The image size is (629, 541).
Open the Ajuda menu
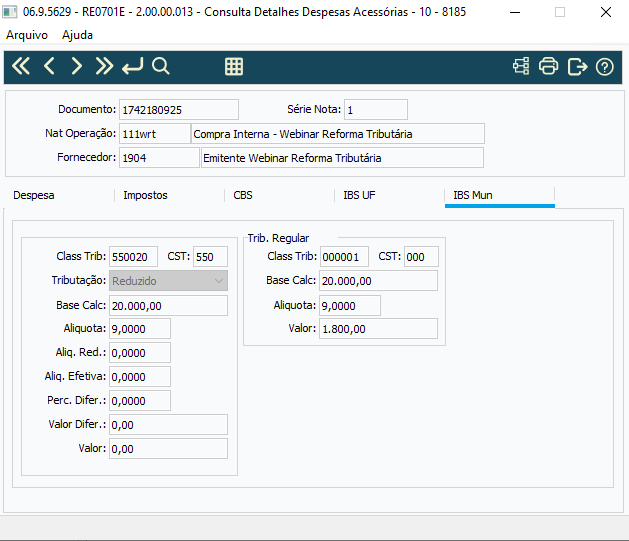[x=77, y=35]
